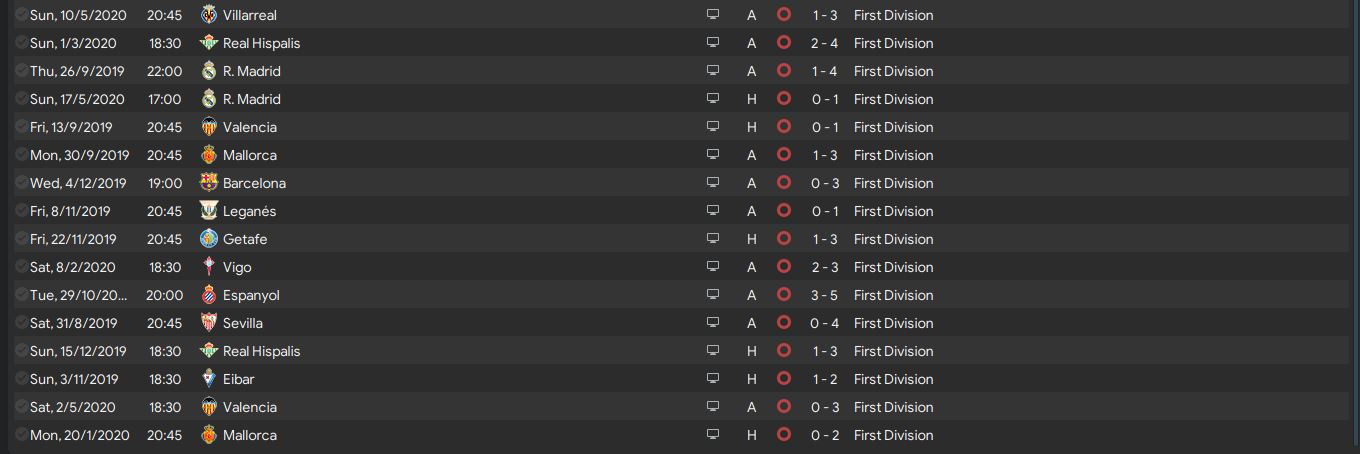This screenshot has height=454, width=1360.
Task: Open the 3 - 5 score against Espanyol
Action: pyautogui.click(x=825, y=295)
